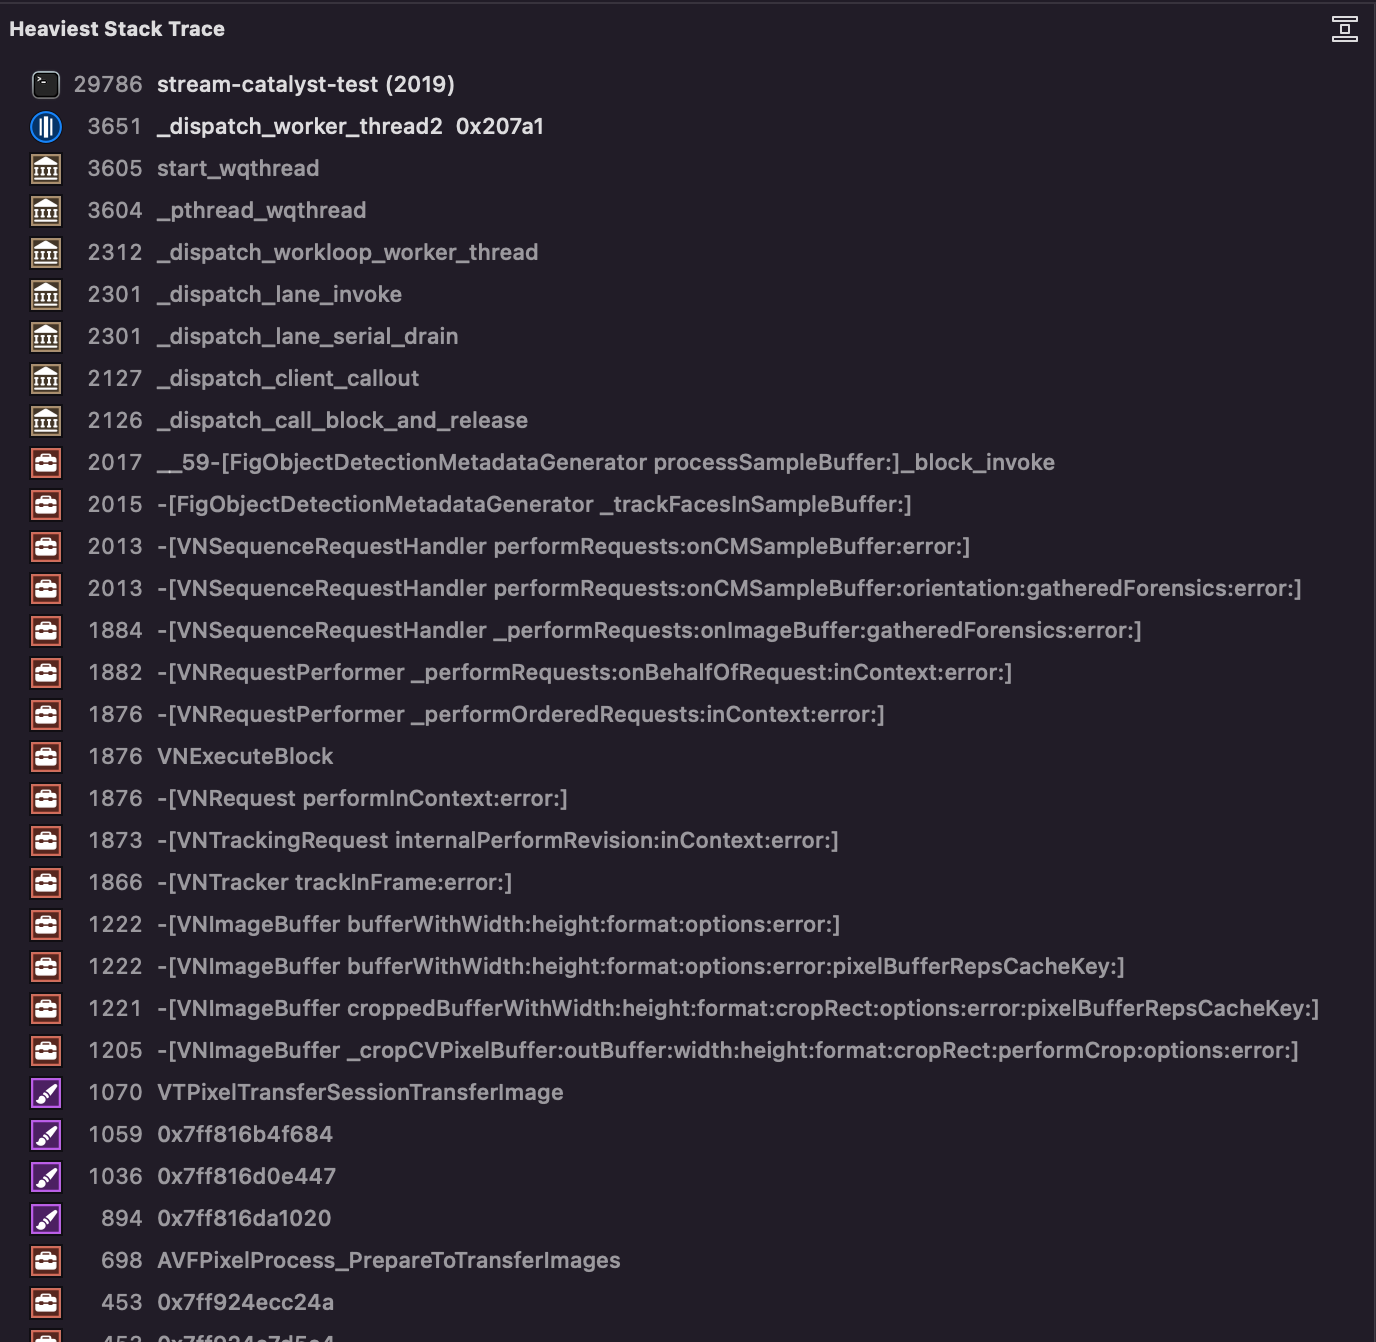Screen dimensions: 1376x1342
Task: Click the terminal icon beside stream-catalyst-test
Action: pos(46,85)
